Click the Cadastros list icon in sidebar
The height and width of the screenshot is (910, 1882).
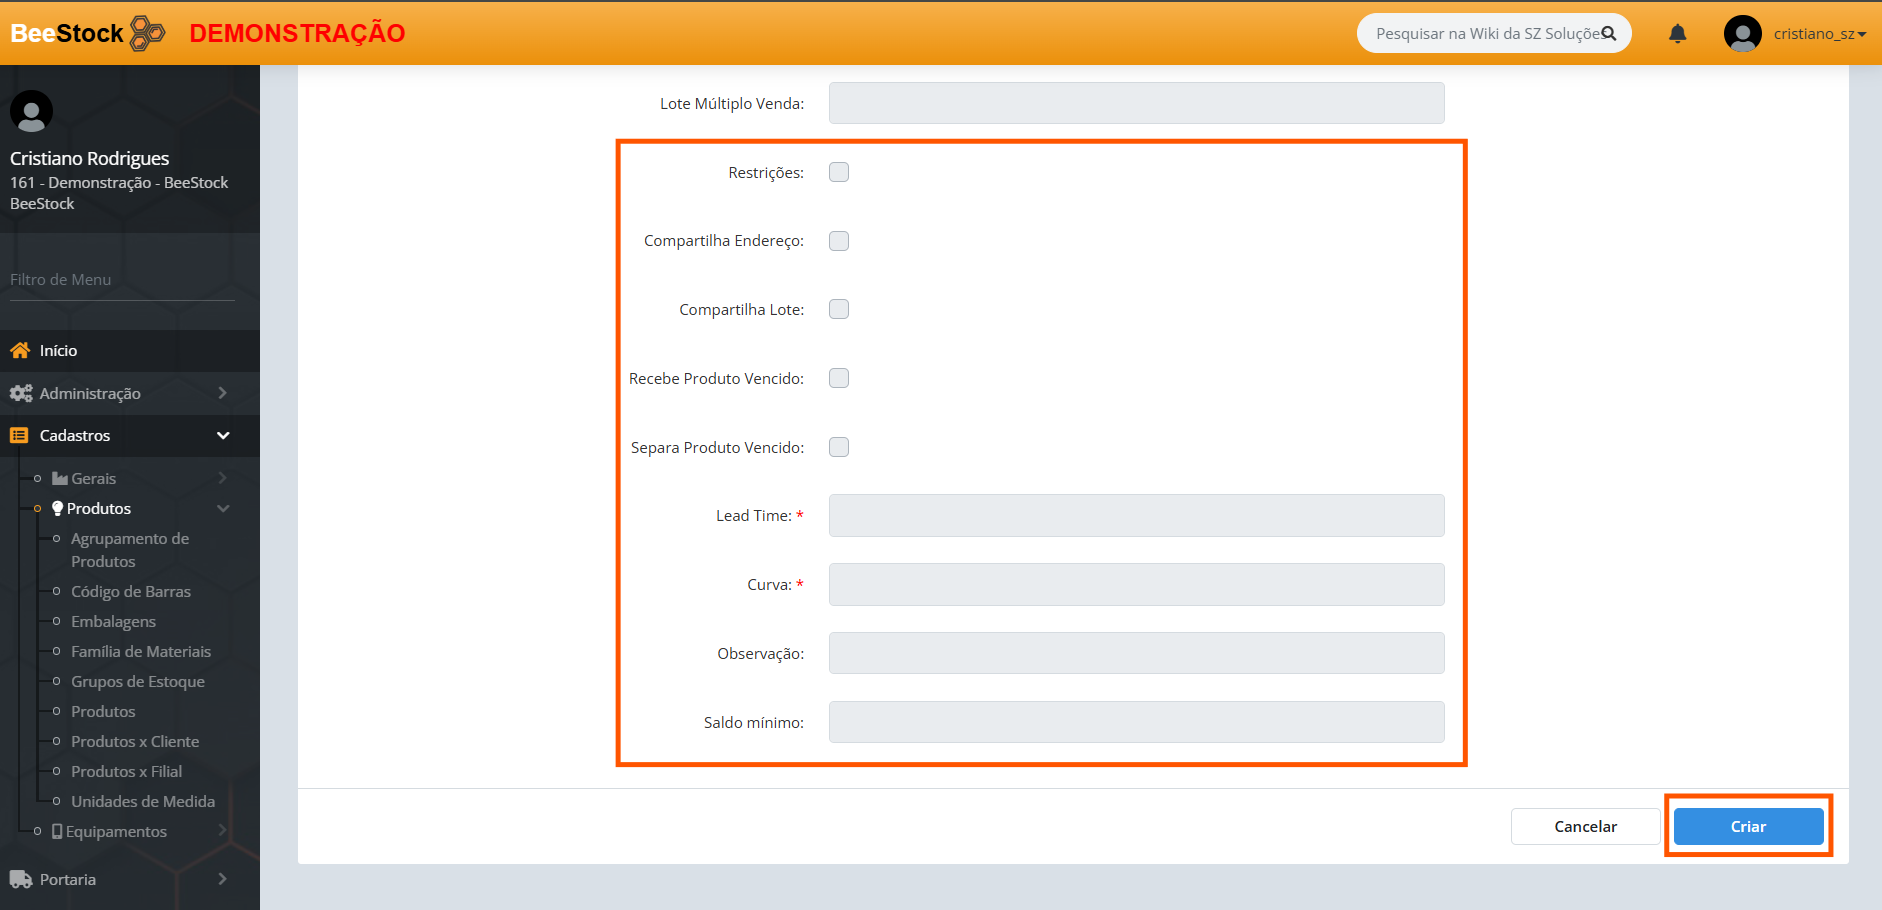19,435
